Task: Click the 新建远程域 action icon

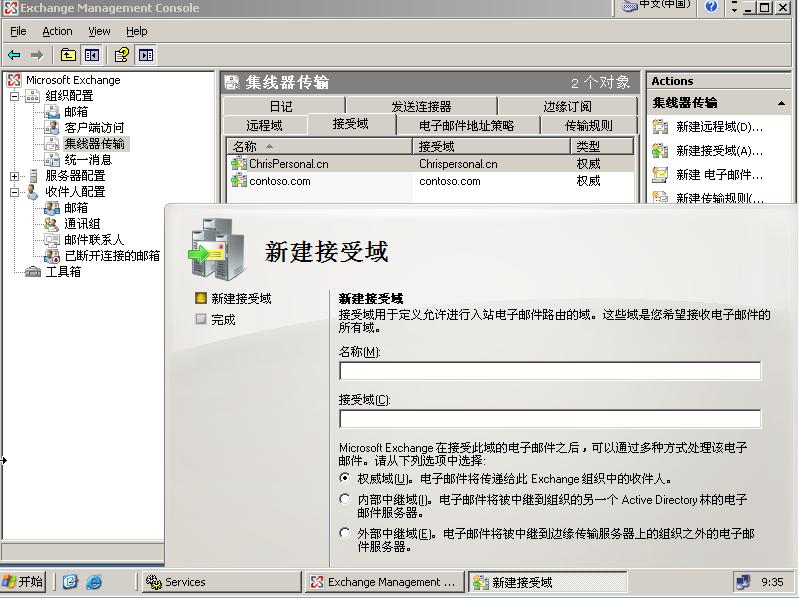Action: pos(660,127)
